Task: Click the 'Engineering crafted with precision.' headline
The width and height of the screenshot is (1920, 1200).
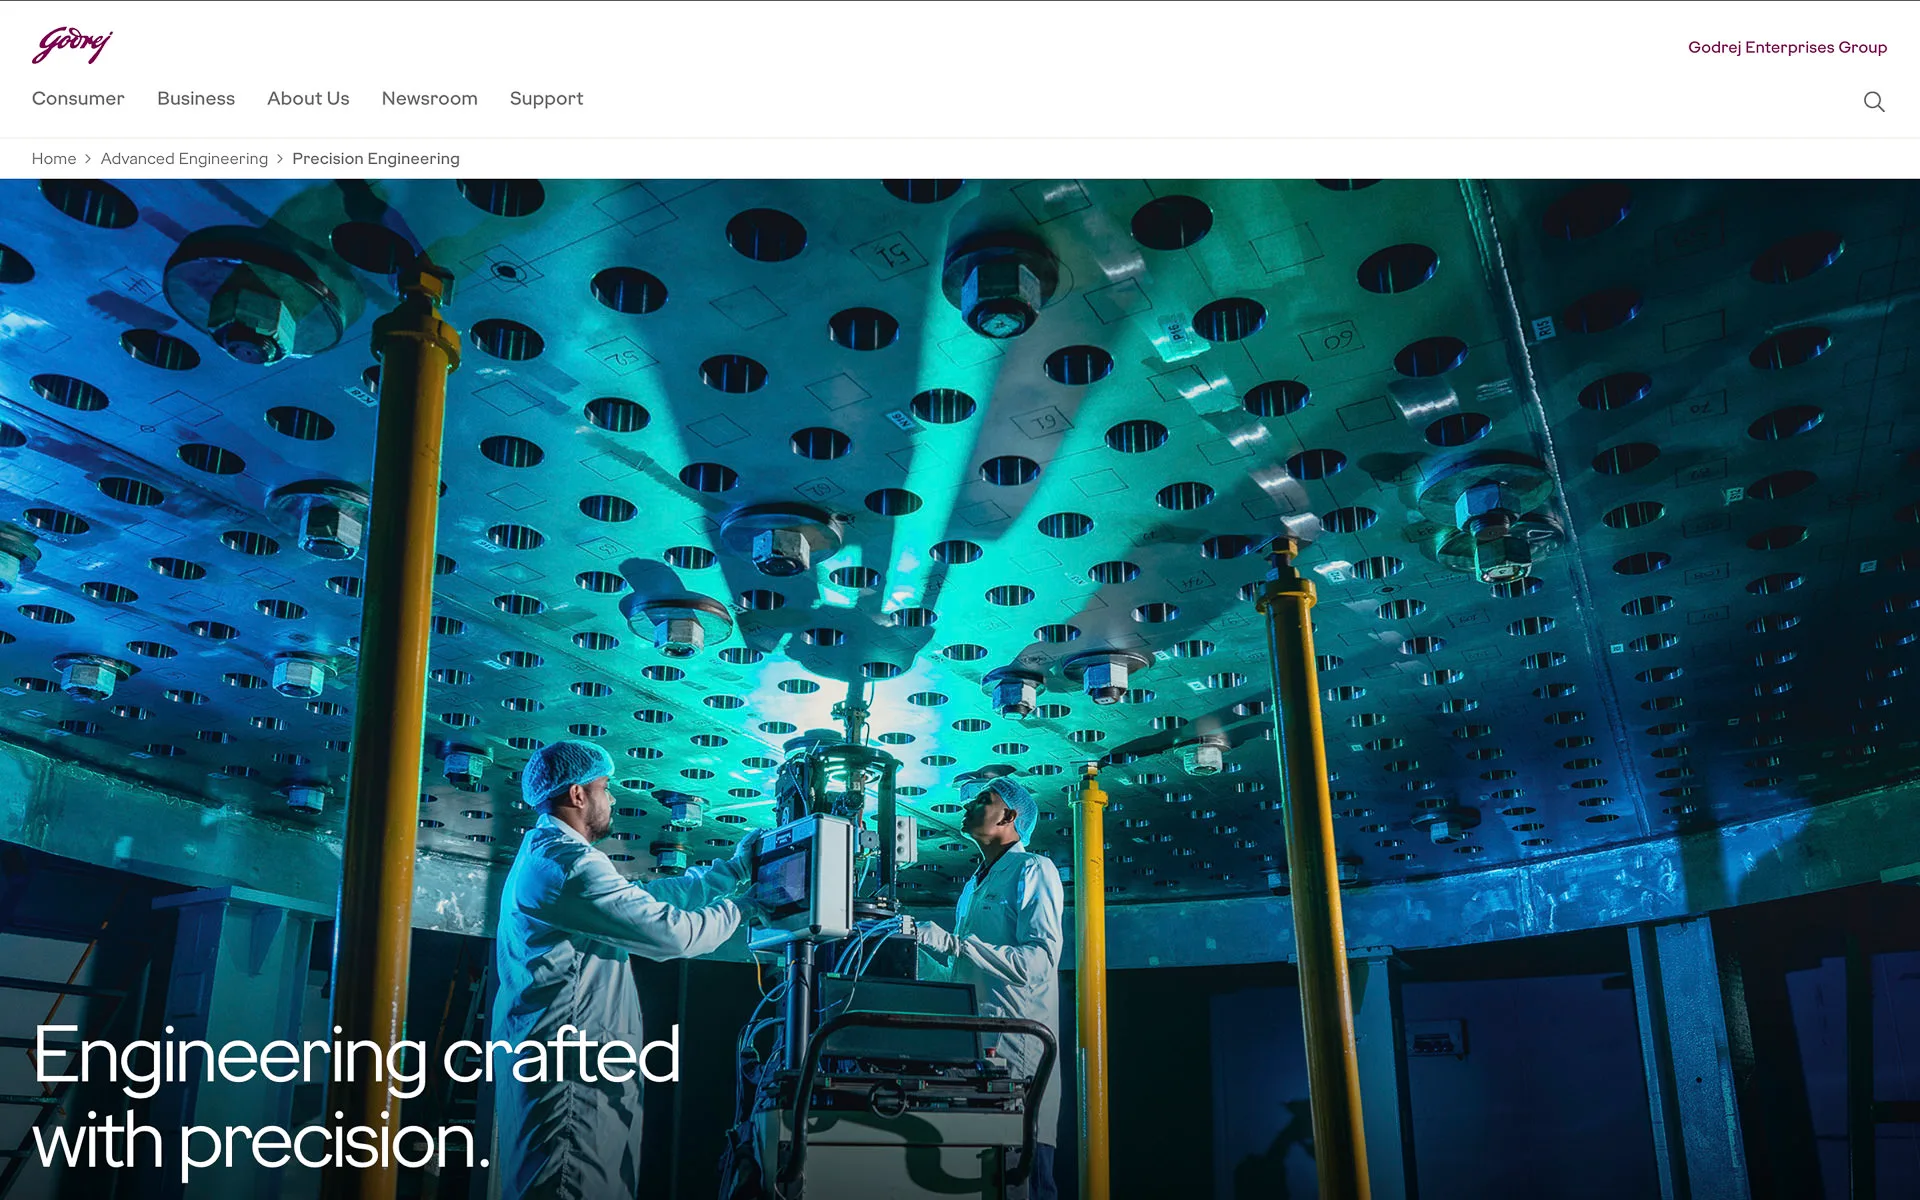Action: pos(356,1097)
